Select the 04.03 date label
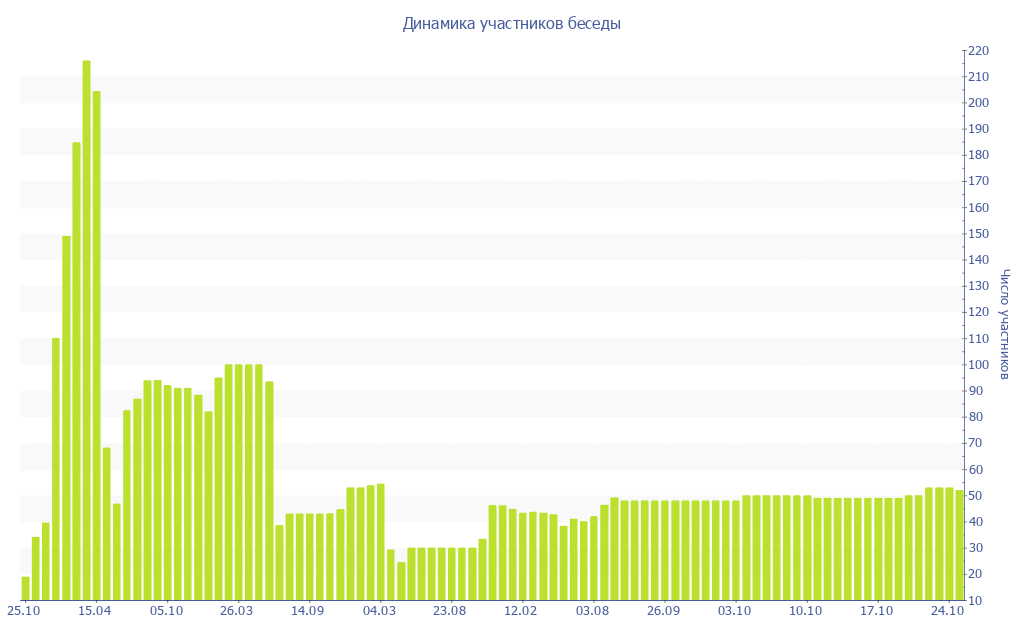 pos(379,611)
